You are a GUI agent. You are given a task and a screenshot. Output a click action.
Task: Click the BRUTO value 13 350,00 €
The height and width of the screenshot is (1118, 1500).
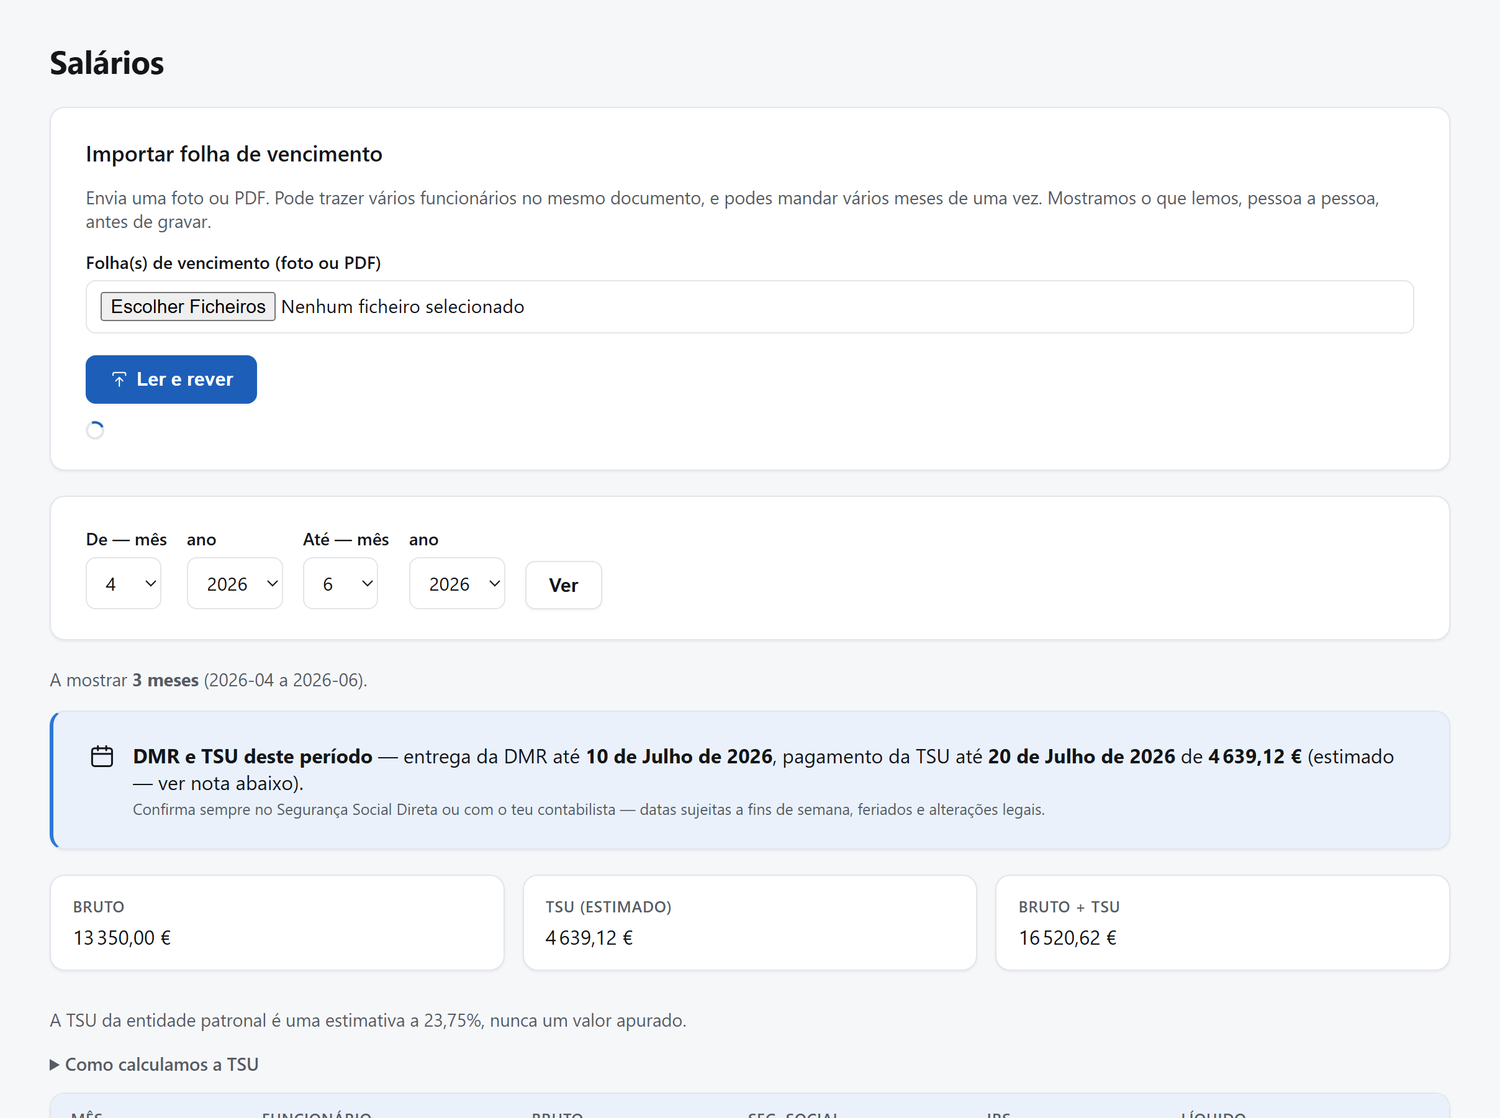122,938
